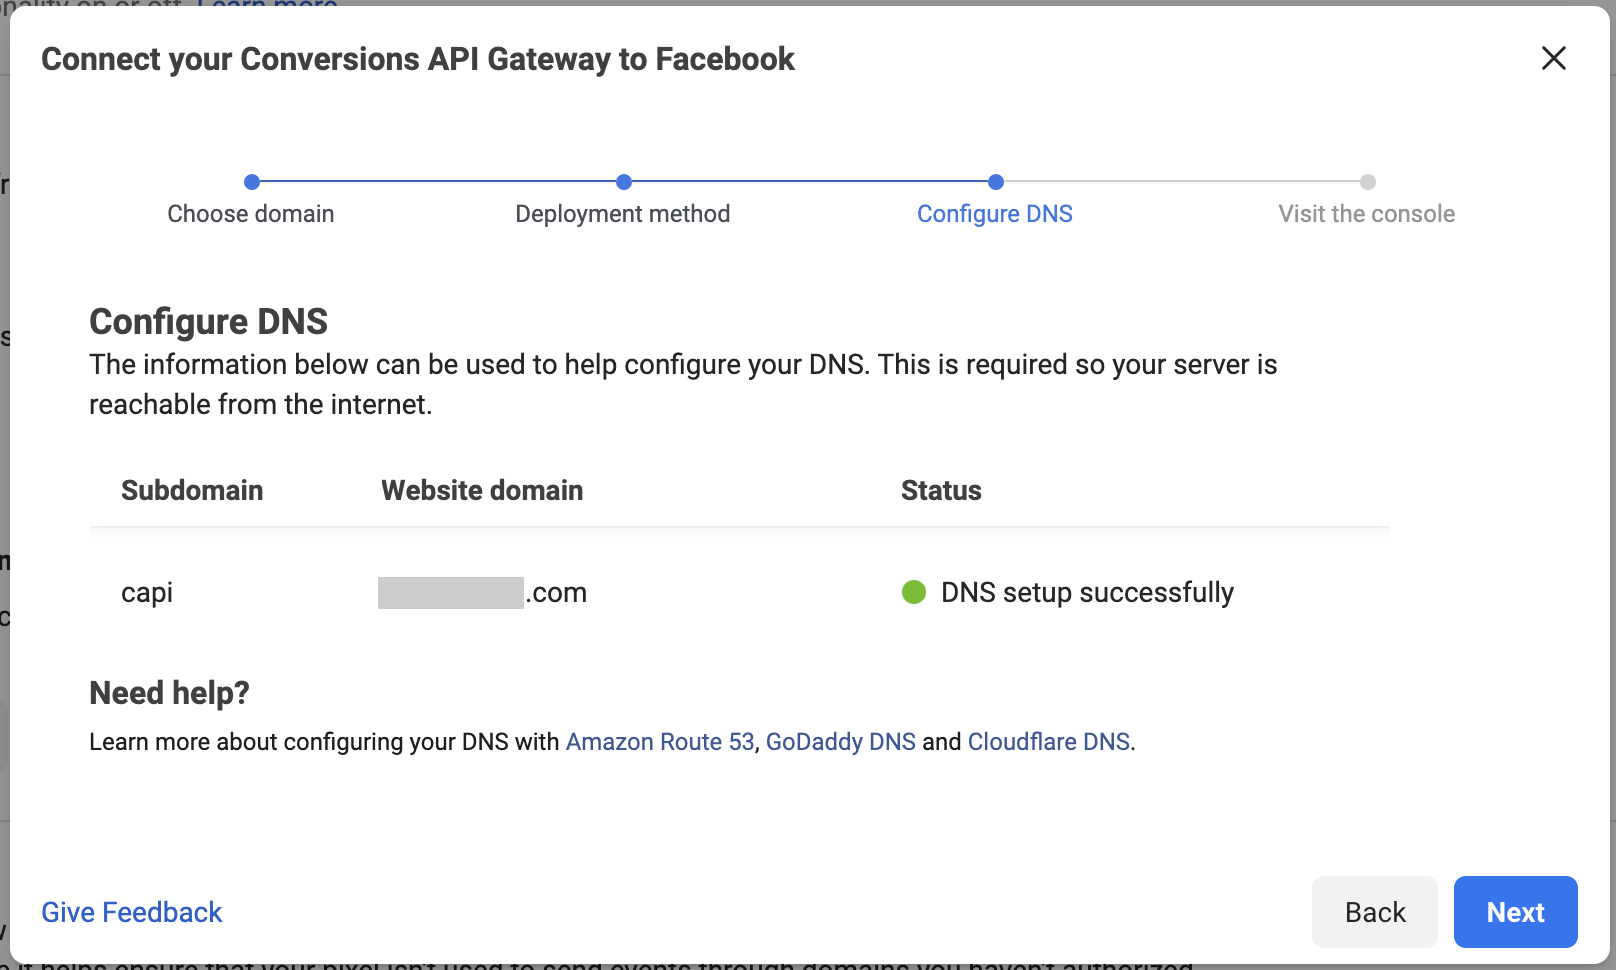Select the Deployment method step dot
This screenshot has height=970, width=1616.
coord(624,182)
